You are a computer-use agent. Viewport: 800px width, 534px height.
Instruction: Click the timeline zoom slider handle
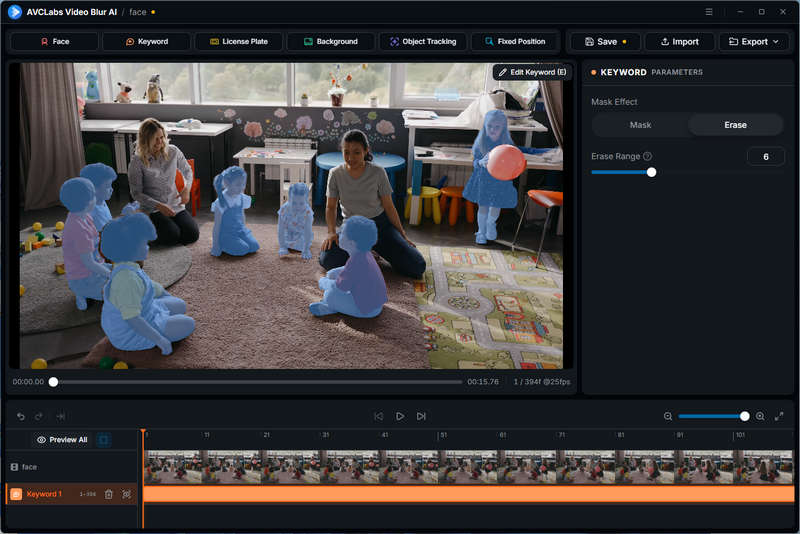pyautogui.click(x=744, y=417)
